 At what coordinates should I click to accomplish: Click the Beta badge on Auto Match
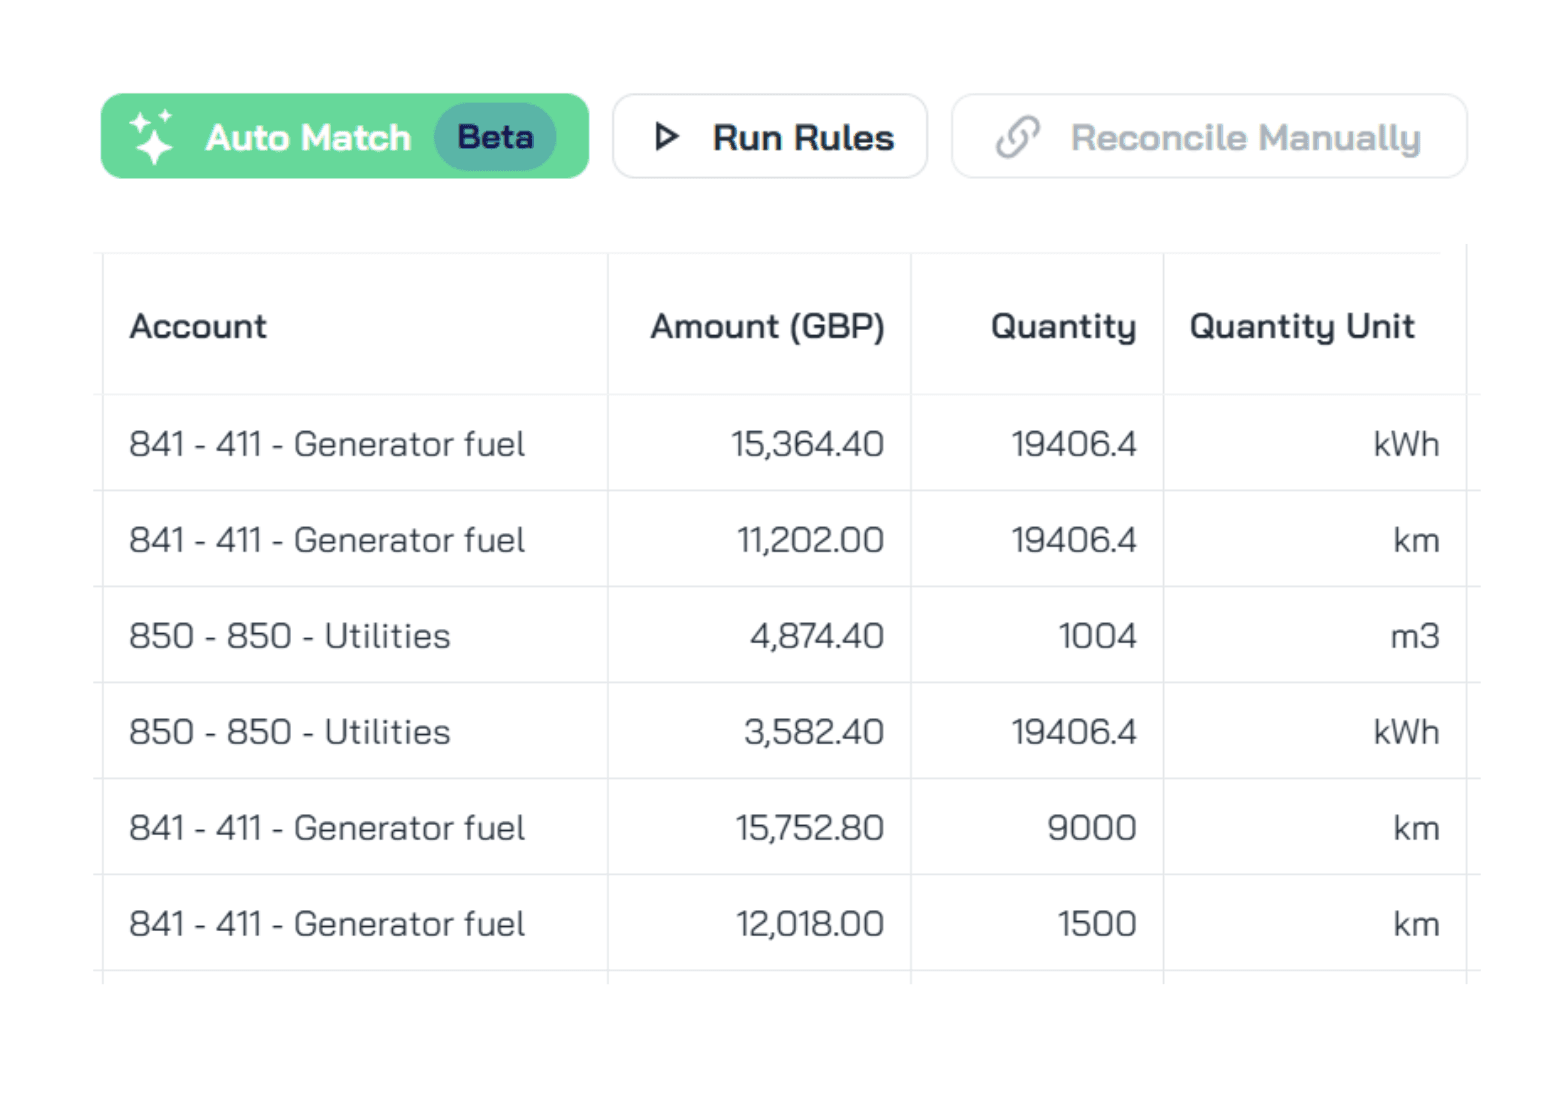(495, 137)
